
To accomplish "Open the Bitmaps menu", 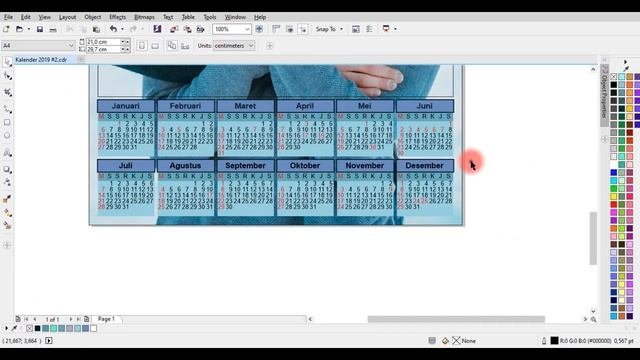I will point(144,17).
